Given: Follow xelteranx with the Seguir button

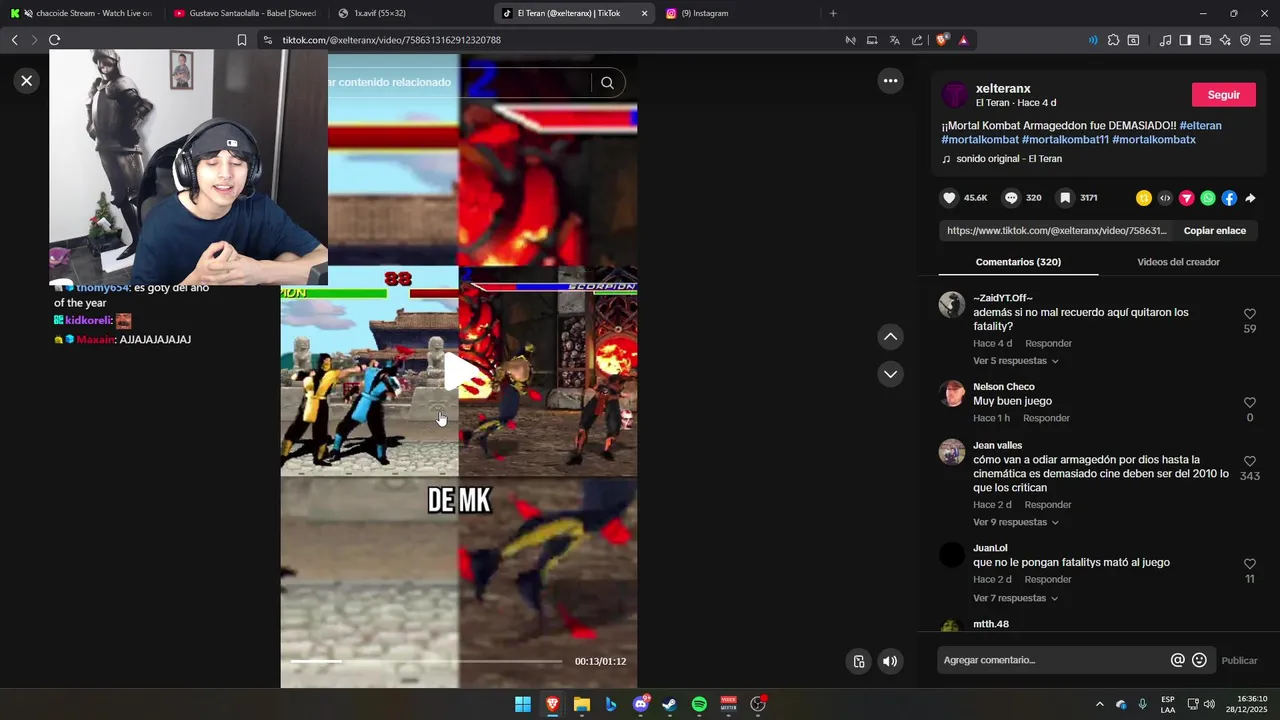Looking at the screenshot, I should pos(1223,95).
